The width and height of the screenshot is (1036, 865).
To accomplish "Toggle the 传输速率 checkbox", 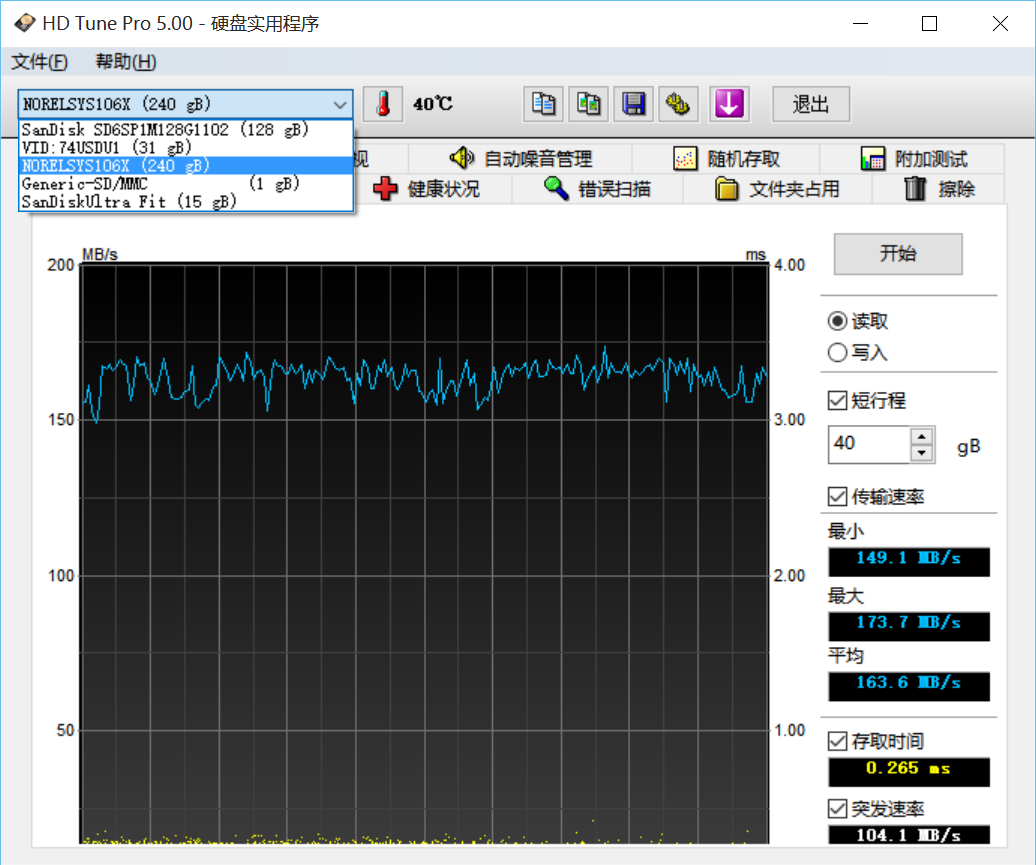I will click(837, 496).
